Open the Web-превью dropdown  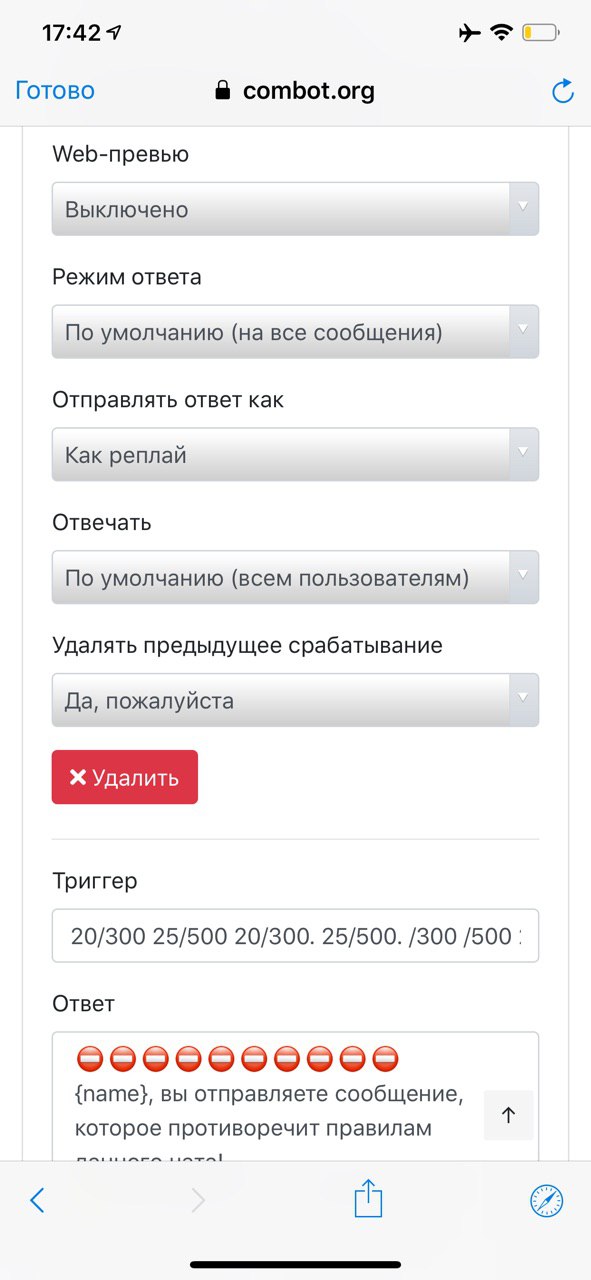coord(295,209)
